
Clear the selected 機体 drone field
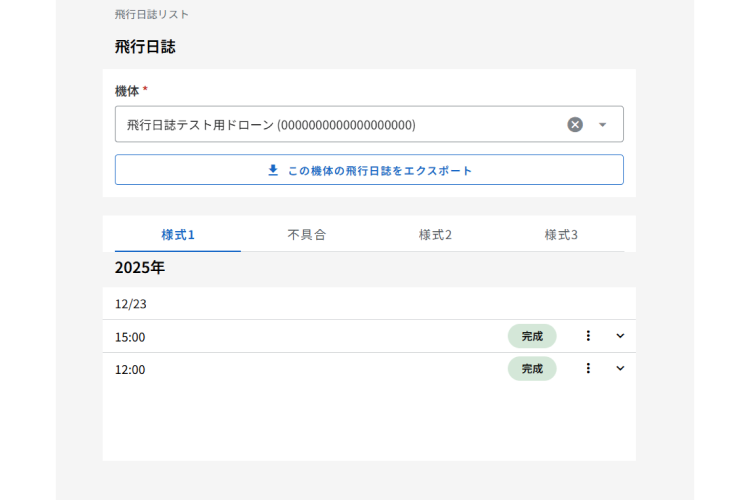pos(575,125)
